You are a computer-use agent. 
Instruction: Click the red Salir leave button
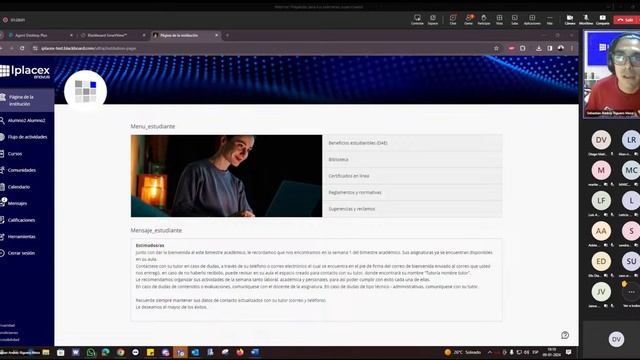[626, 20]
